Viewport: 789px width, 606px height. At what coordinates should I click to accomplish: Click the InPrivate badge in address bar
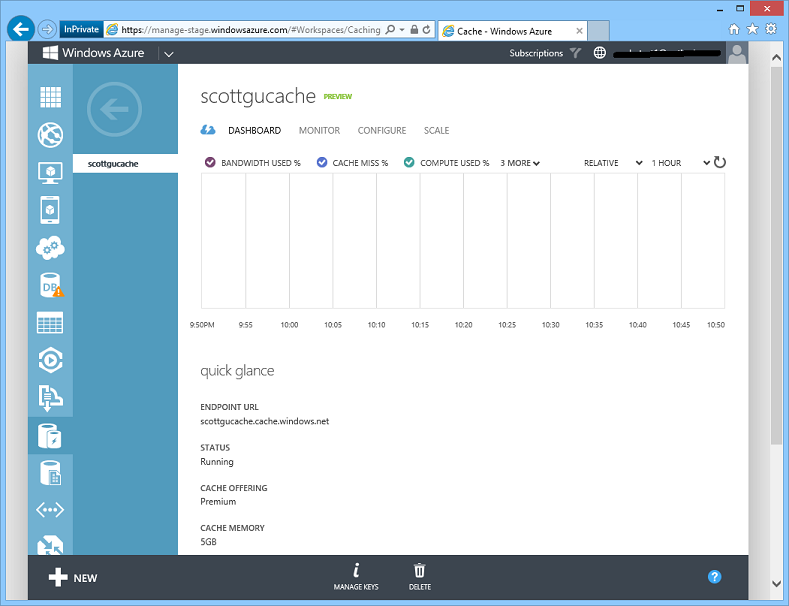tap(82, 29)
